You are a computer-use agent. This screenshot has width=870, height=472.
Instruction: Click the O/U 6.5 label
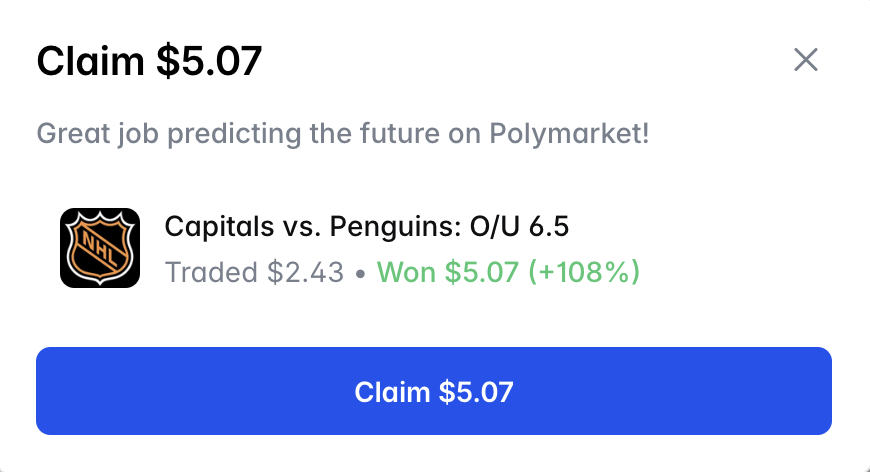519,227
